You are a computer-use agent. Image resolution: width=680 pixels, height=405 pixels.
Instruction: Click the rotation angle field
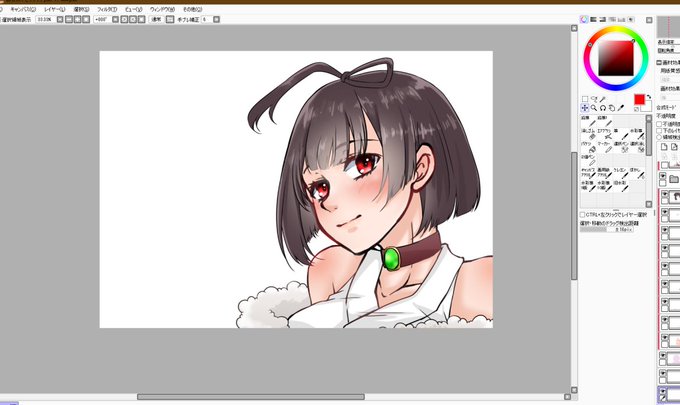click(x=101, y=20)
